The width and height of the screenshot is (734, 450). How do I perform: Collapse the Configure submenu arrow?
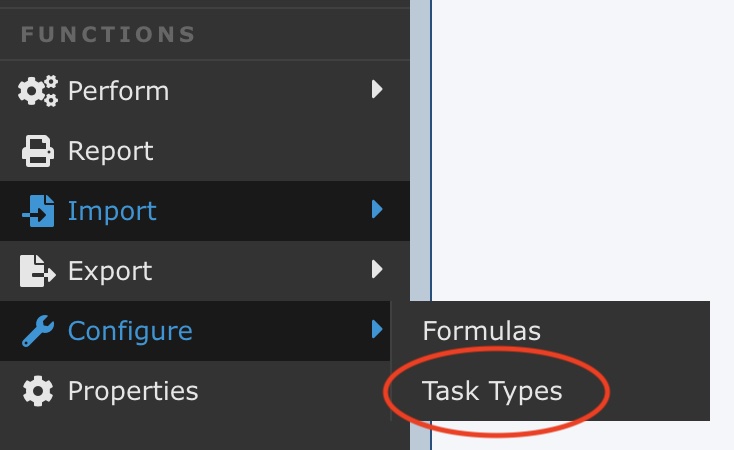[x=377, y=329]
